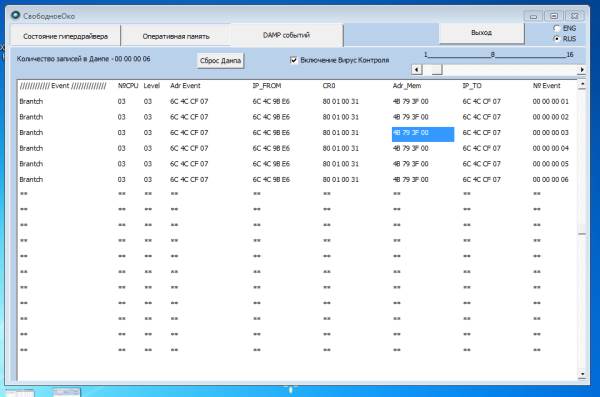The width and height of the screenshot is (600, 397).
Task: Click the №CPU column header
Action: tap(128, 86)
